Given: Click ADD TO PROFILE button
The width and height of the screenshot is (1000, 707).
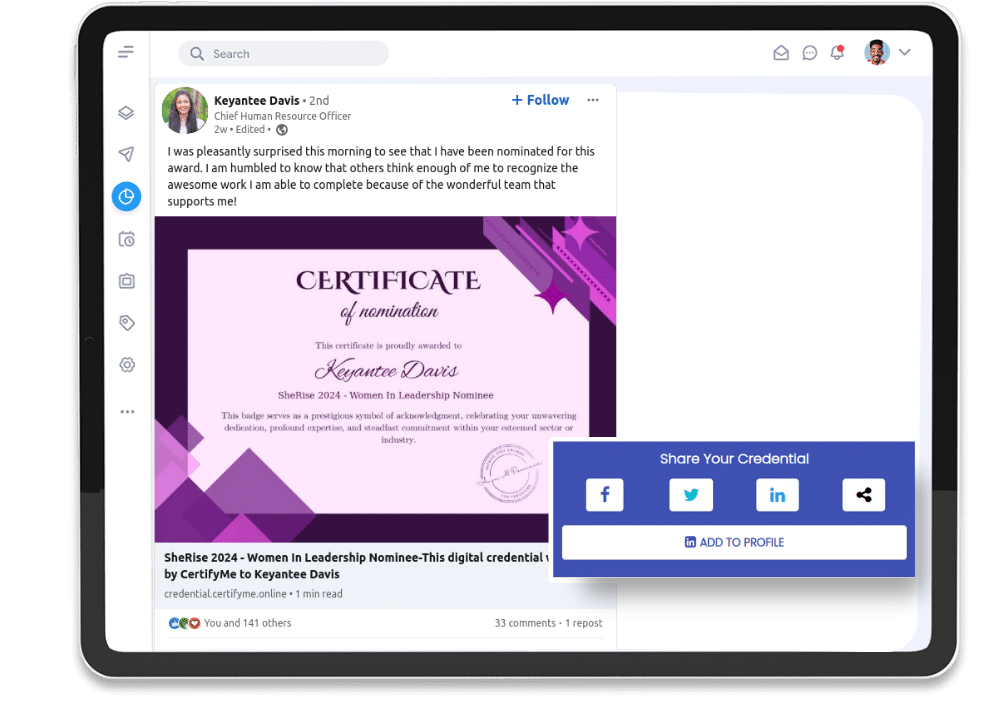Looking at the screenshot, I should (734, 543).
